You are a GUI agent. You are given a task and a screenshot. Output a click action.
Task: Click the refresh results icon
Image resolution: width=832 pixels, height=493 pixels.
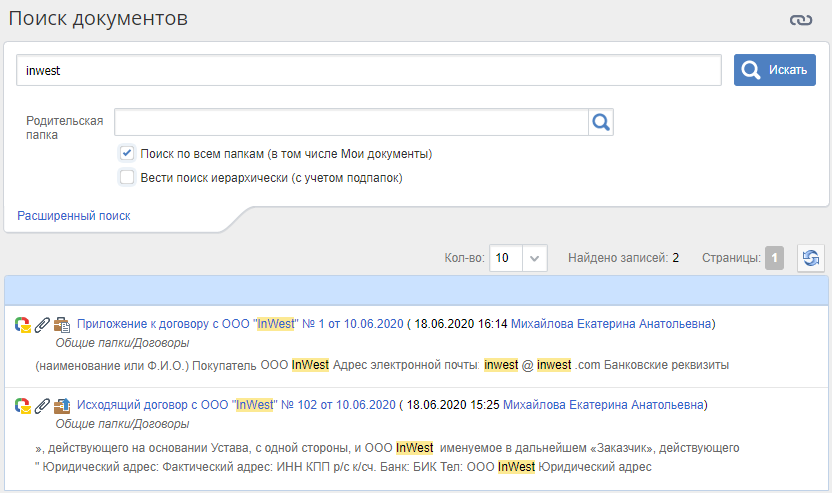(810, 258)
